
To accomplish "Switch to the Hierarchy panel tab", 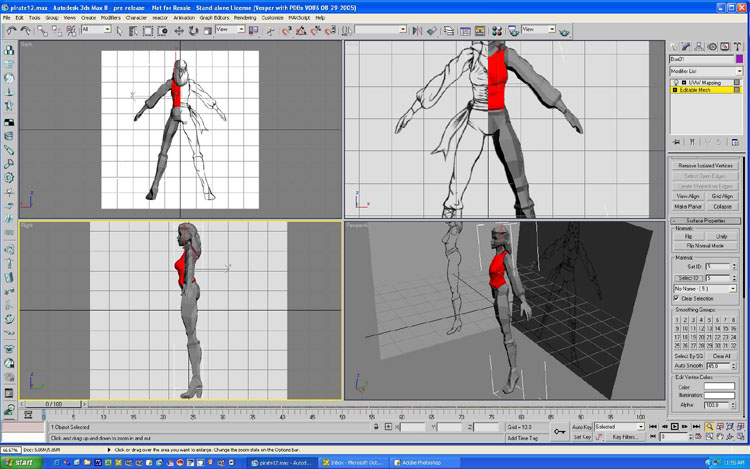I will (x=700, y=46).
